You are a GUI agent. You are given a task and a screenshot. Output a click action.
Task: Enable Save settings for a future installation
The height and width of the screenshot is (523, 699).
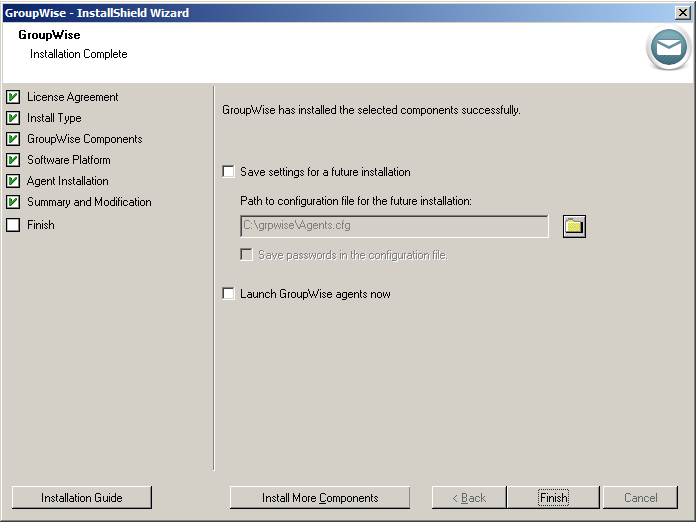(x=229, y=172)
